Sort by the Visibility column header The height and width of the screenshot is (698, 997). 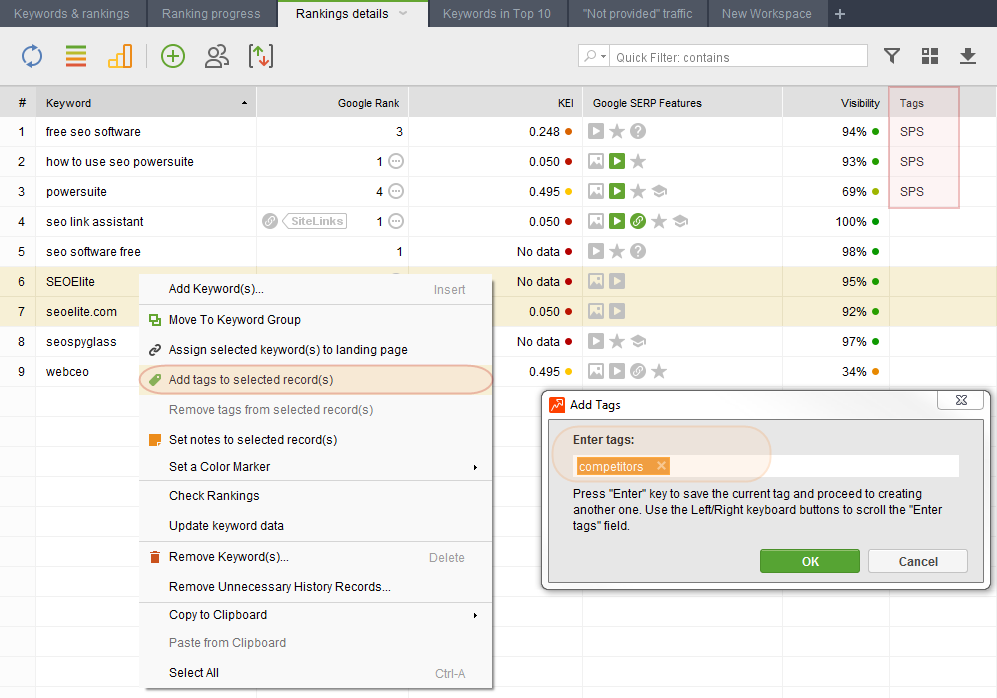(835, 103)
